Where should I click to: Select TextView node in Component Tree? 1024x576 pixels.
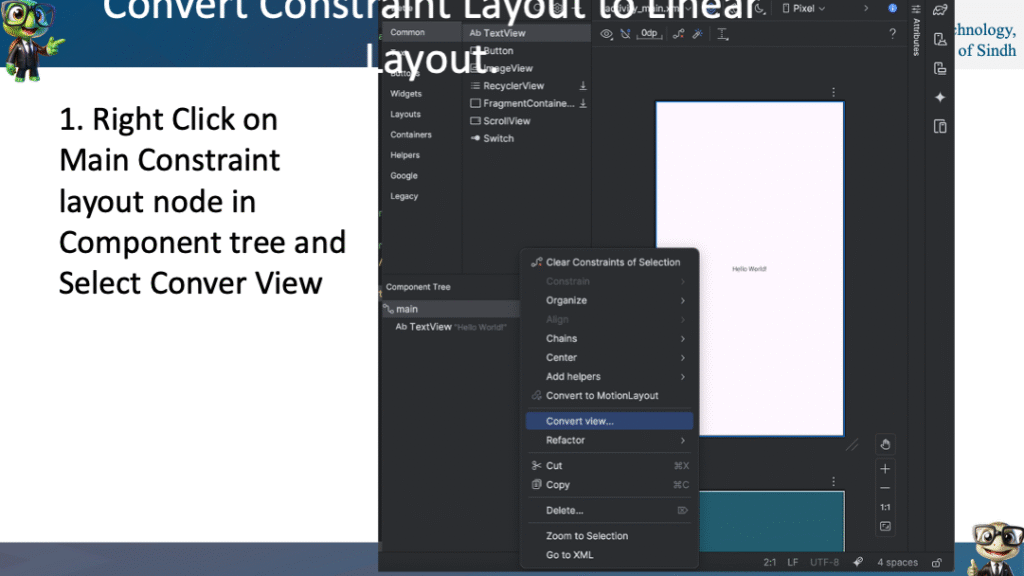(430, 327)
